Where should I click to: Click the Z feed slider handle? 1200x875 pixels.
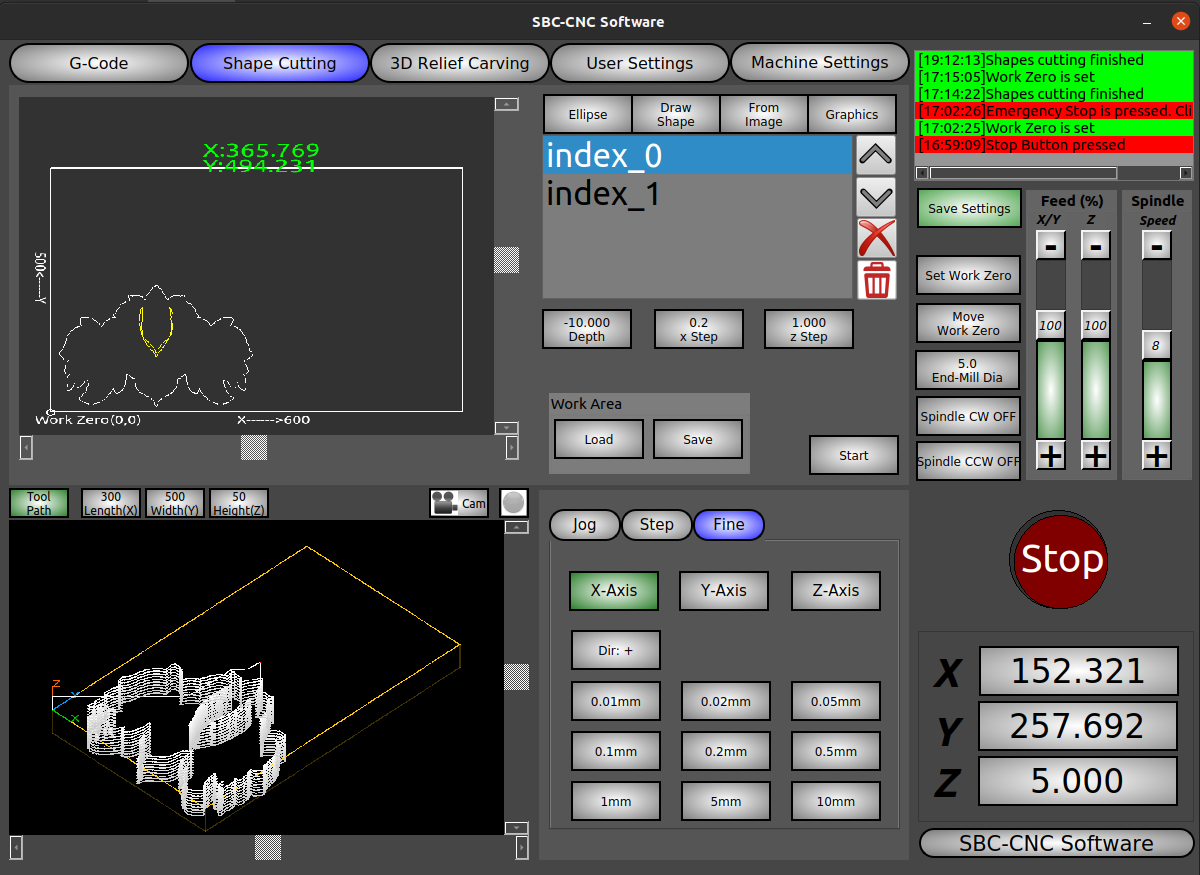(x=1095, y=325)
